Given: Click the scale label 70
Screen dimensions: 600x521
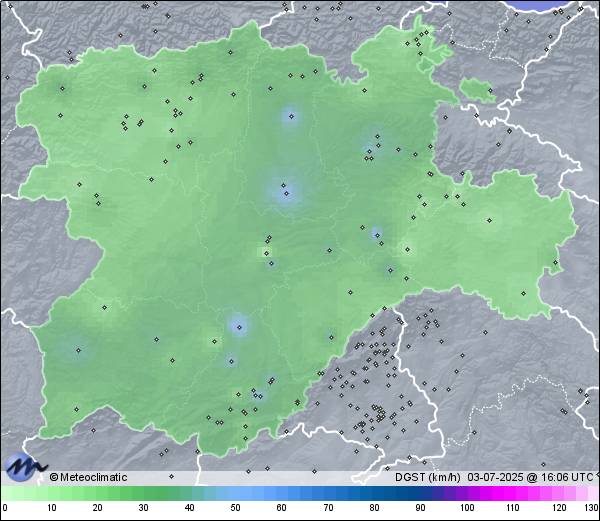Looking at the screenshot, I should (x=328, y=508).
